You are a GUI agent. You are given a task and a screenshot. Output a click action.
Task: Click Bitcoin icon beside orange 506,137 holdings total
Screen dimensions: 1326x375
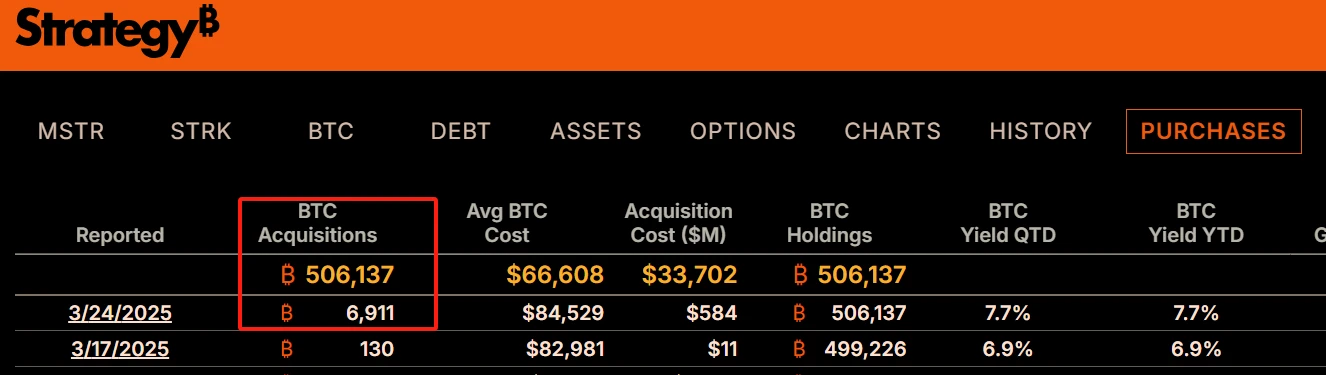click(x=799, y=275)
